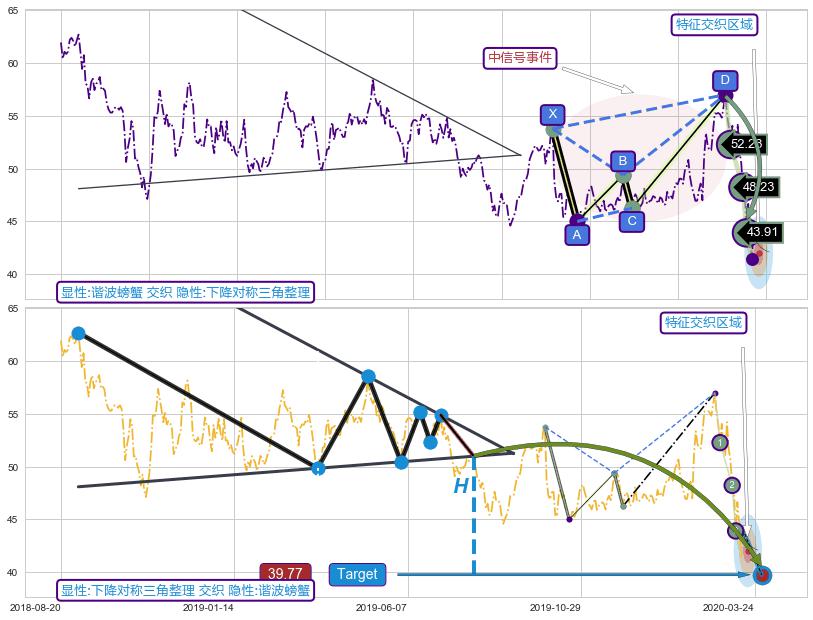Viewport: 813px width, 620px height.
Task: Click the 中信号事件 annotation box
Action: coord(520,58)
